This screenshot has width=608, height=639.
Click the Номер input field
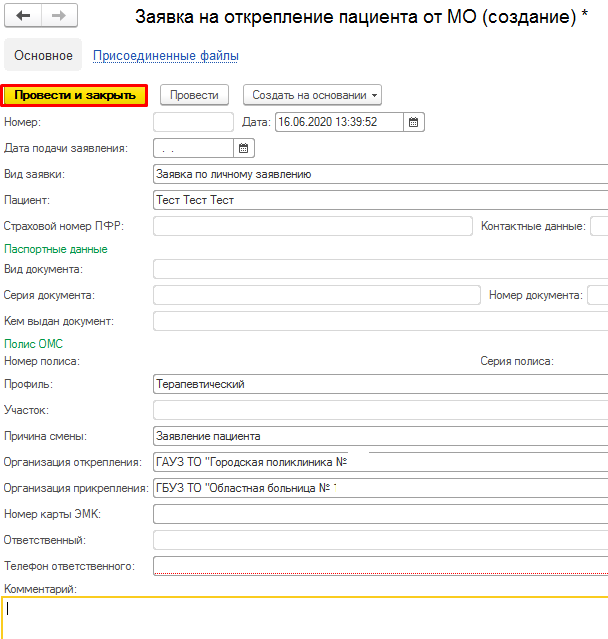tap(193, 122)
